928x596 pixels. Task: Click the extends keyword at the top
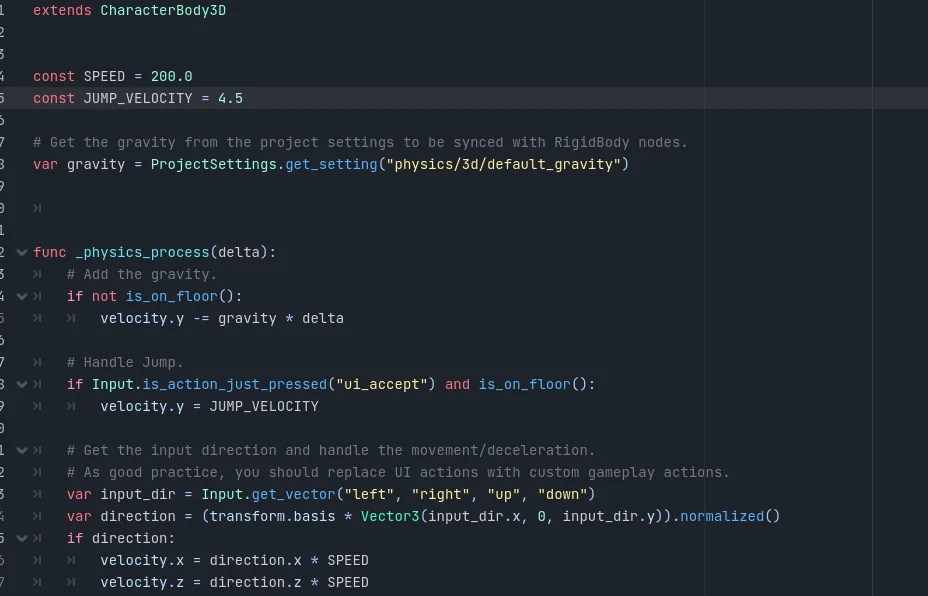click(x=62, y=10)
